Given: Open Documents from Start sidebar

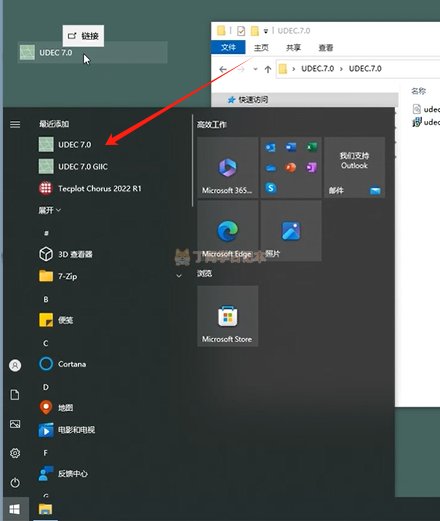Looking at the screenshot, I should coord(15,395).
